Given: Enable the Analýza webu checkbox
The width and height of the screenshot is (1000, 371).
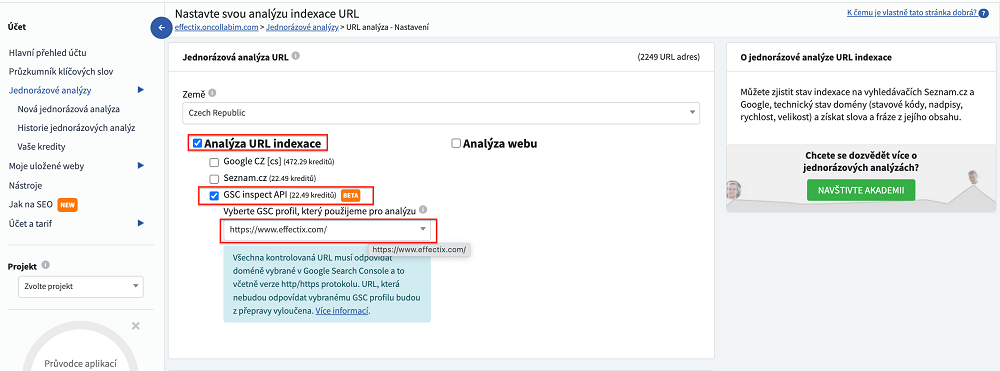Looking at the screenshot, I should pos(455,143).
